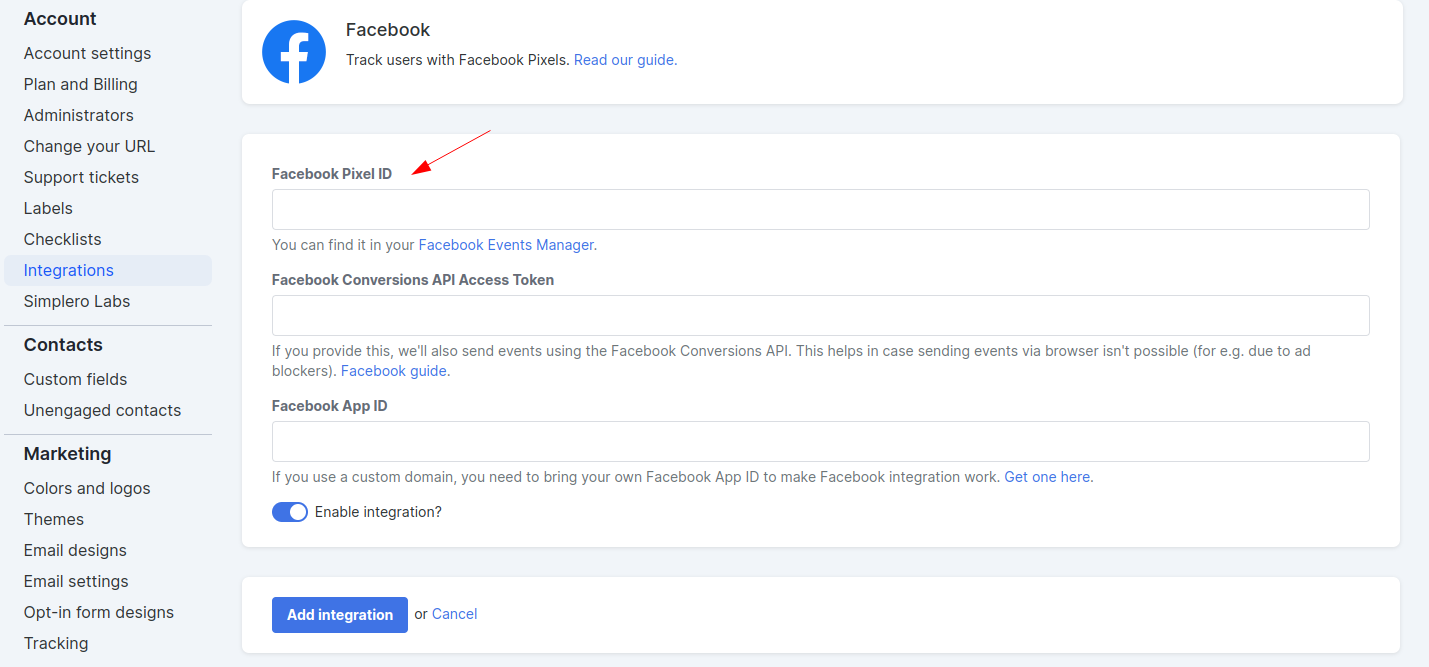Focus the Conversions API Access Token field
This screenshot has height=667, width=1429.
coord(821,316)
